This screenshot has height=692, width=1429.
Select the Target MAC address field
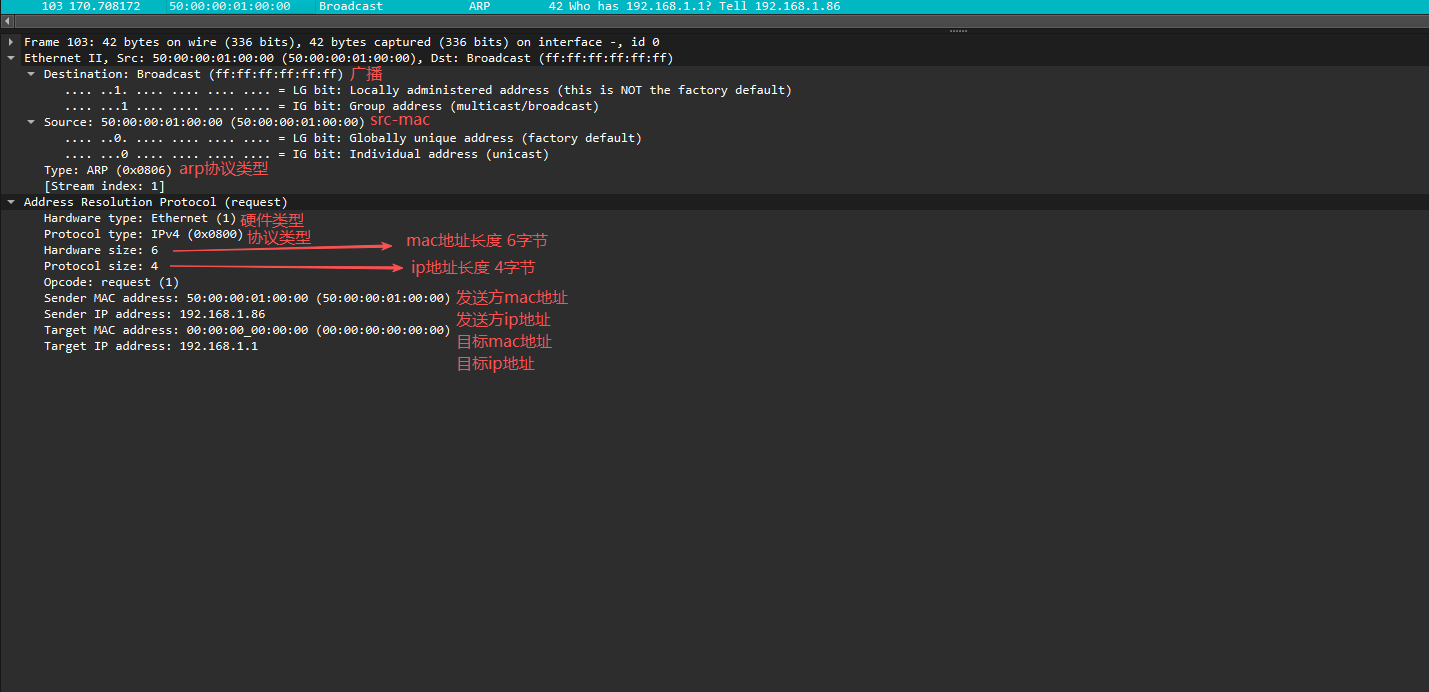247,330
